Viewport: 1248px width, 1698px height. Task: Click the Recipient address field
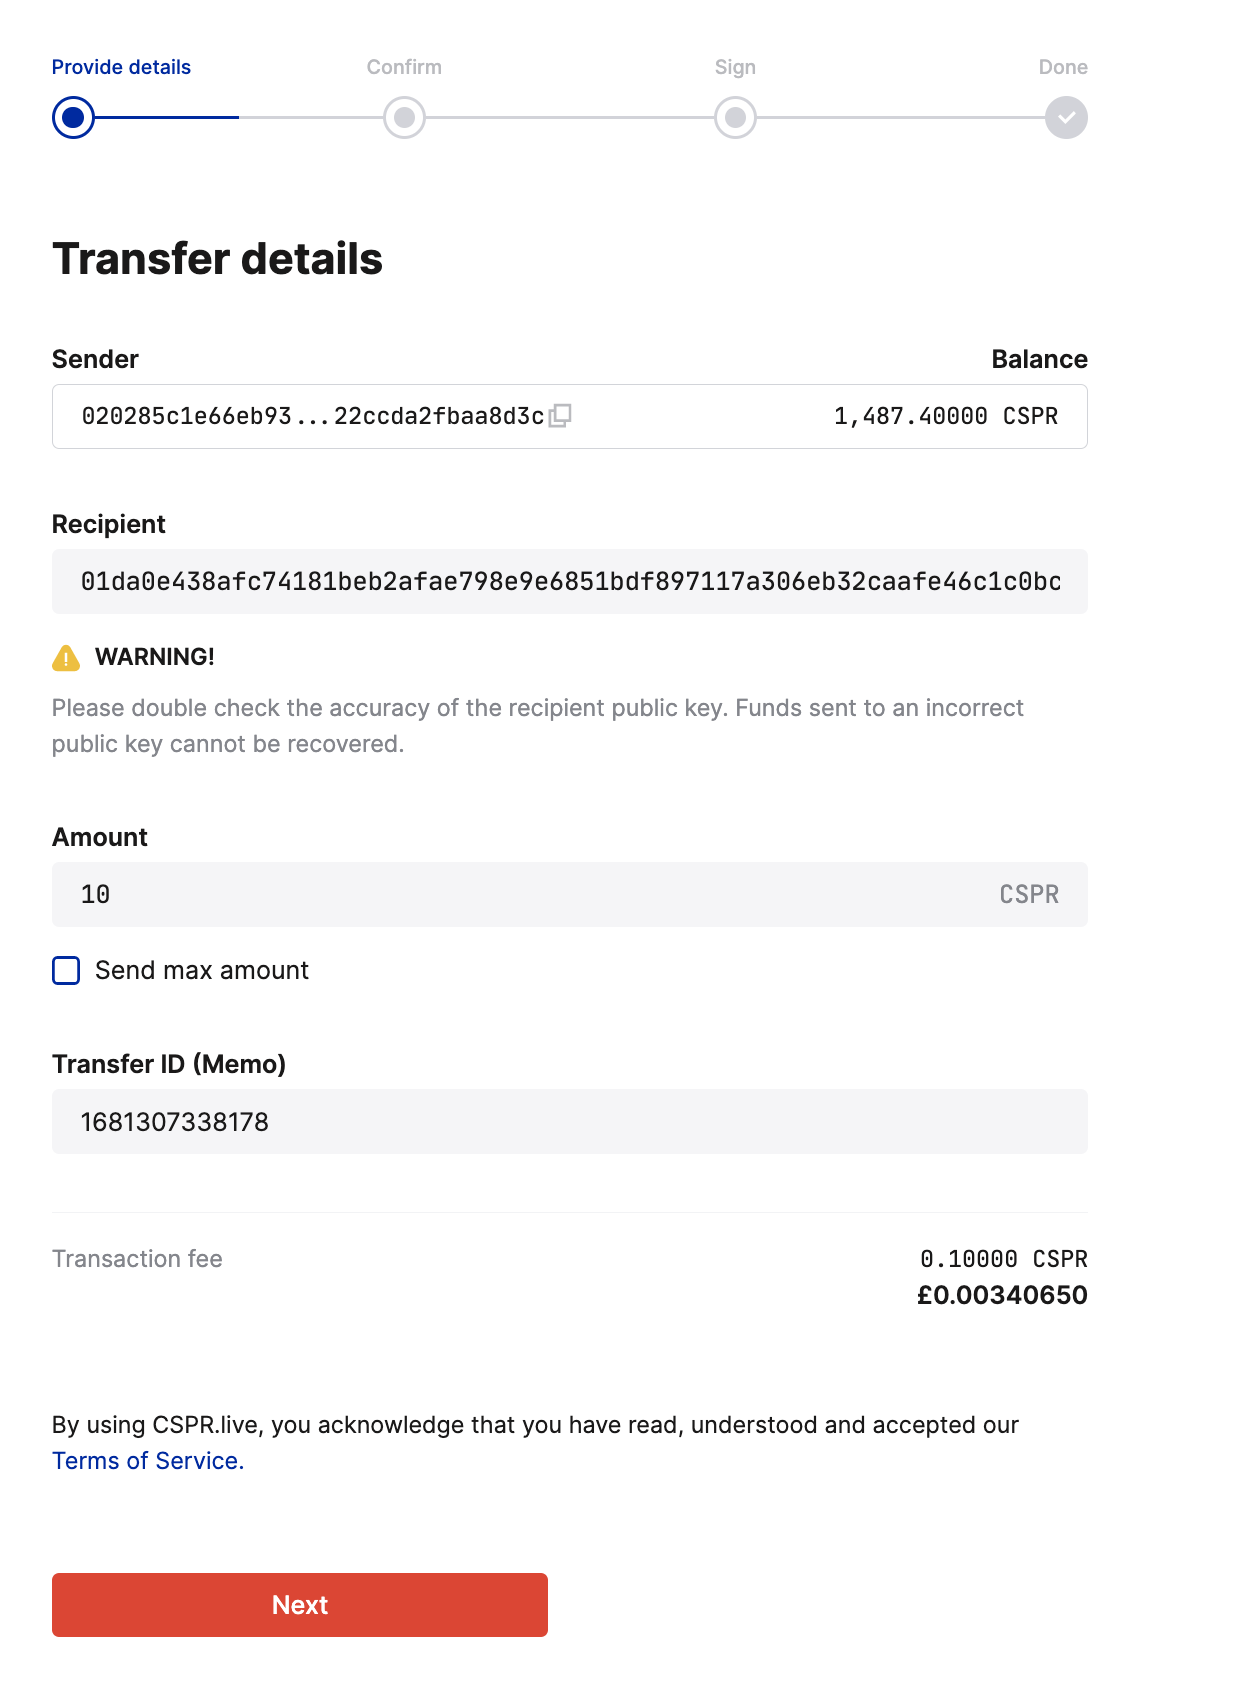click(570, 582)
